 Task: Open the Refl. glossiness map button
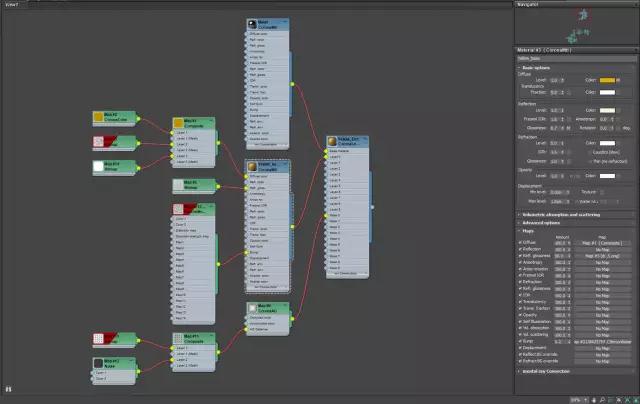pyautogui.click(x=602, y=256)
